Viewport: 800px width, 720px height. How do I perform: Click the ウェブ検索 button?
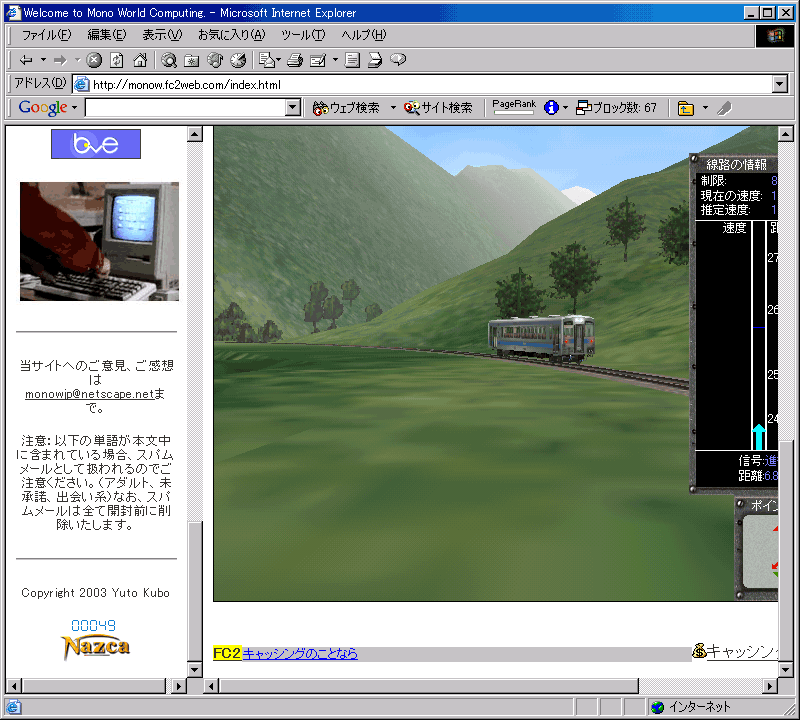point(346,108)
